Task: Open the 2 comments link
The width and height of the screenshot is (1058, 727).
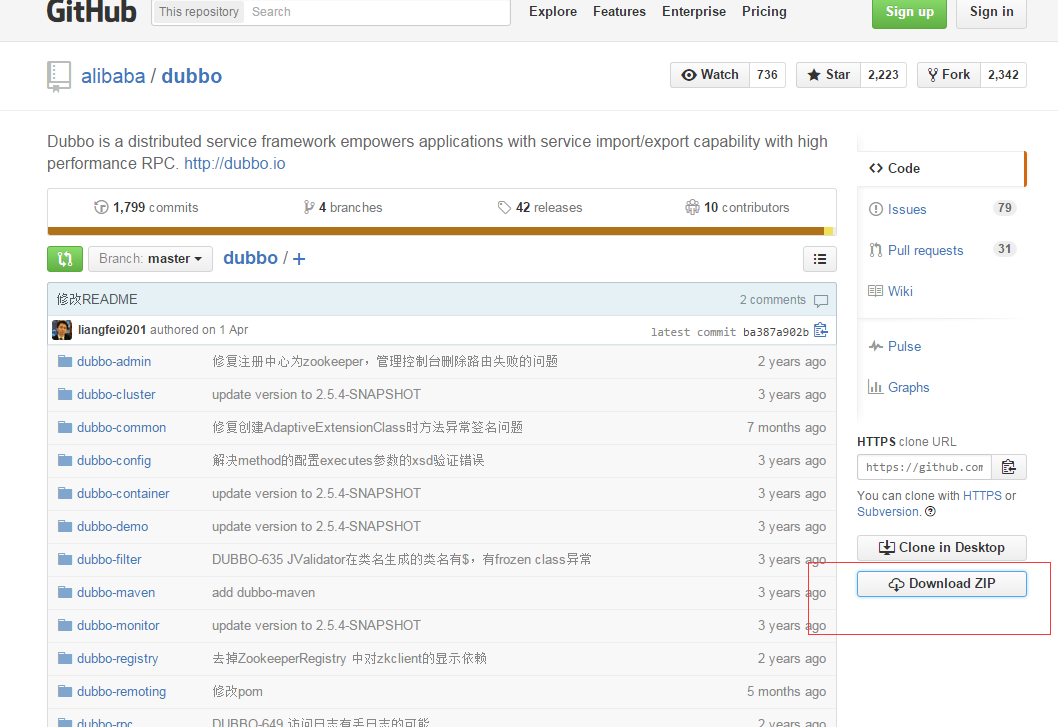Action: 773,300
